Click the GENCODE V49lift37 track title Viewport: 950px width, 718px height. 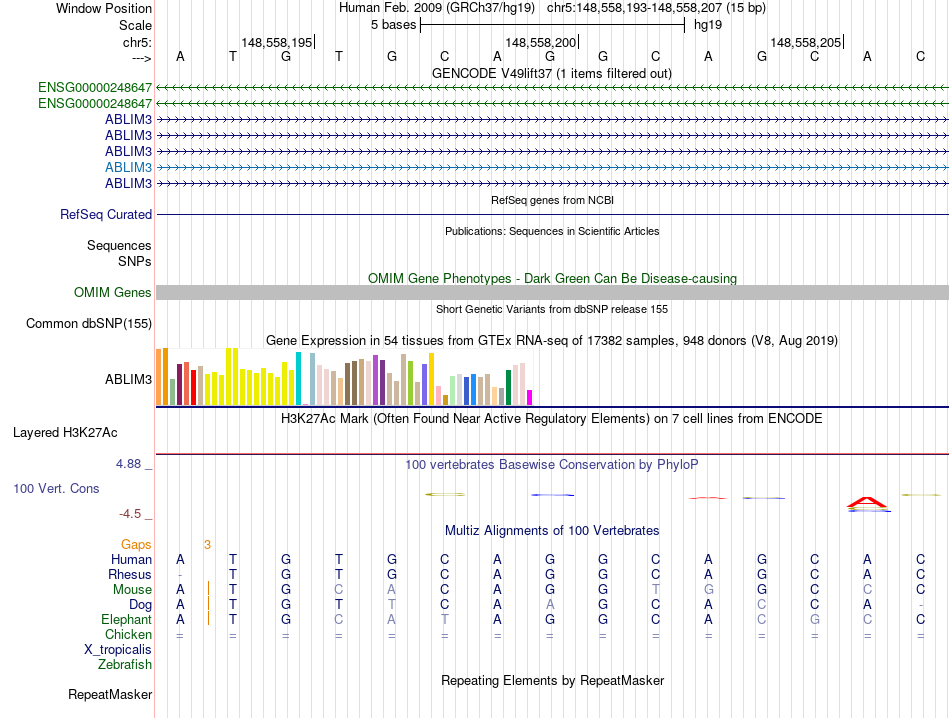[x=552, y=73]
